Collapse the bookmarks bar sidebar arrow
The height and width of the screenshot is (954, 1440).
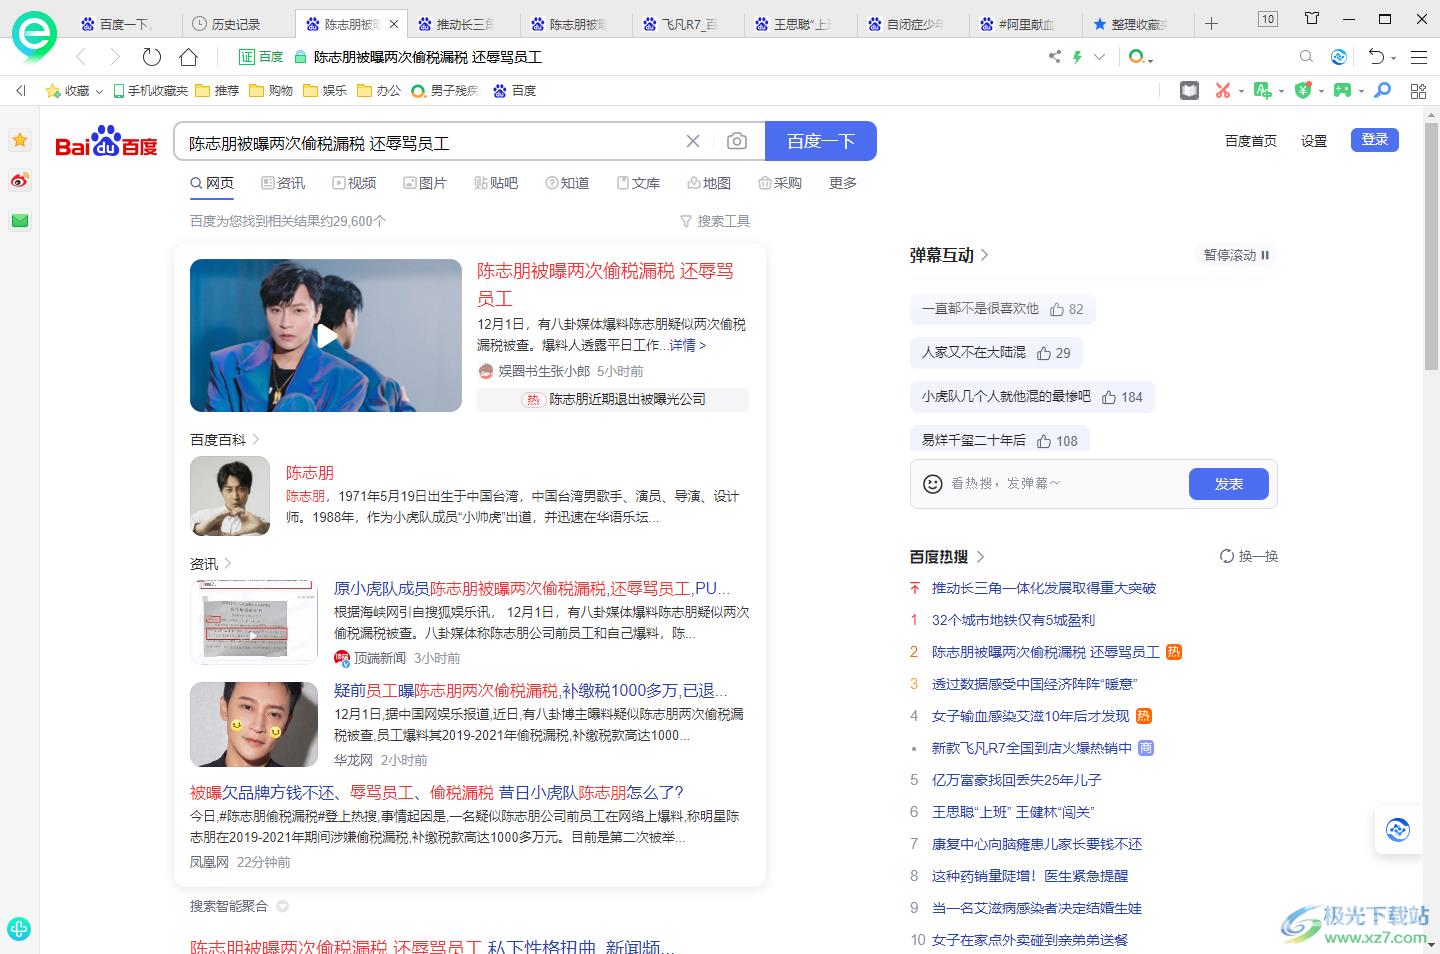[21, 91]
